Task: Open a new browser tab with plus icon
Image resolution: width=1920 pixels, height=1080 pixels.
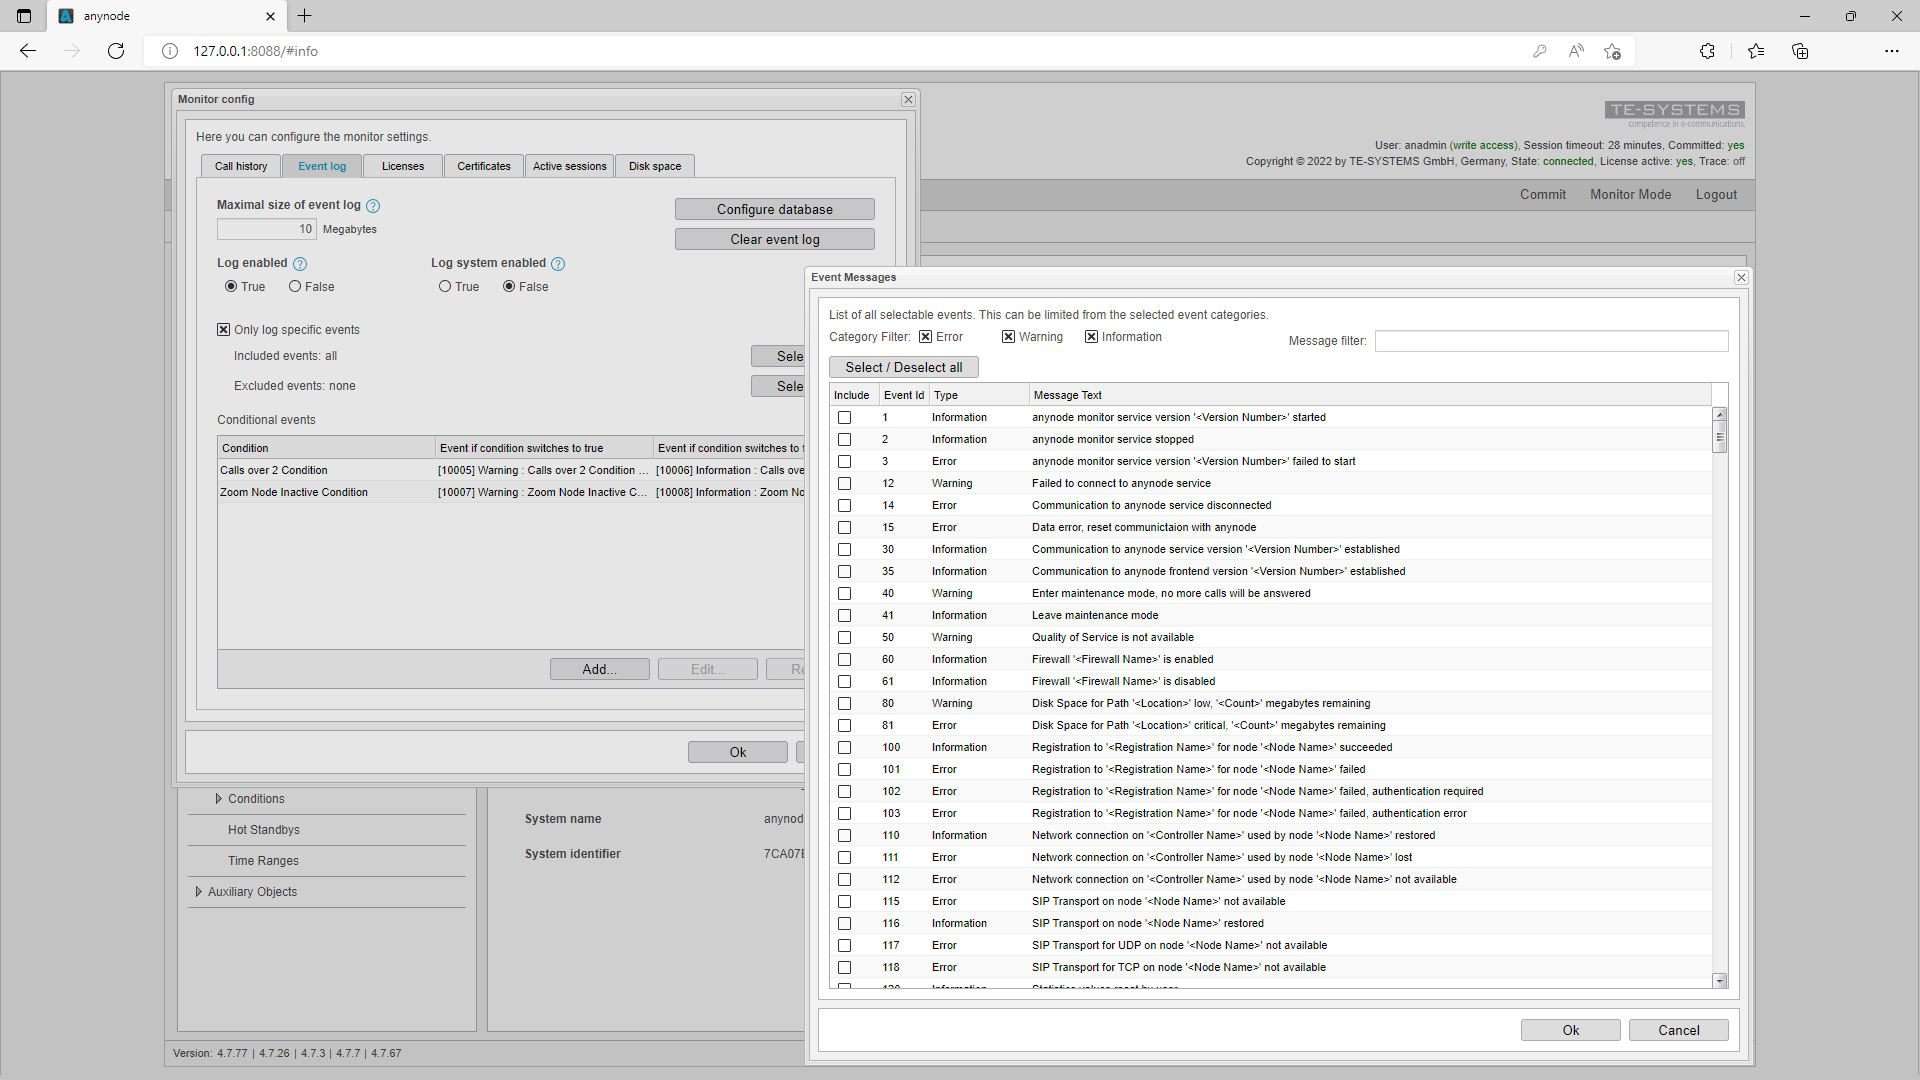Action: (305, 16)
